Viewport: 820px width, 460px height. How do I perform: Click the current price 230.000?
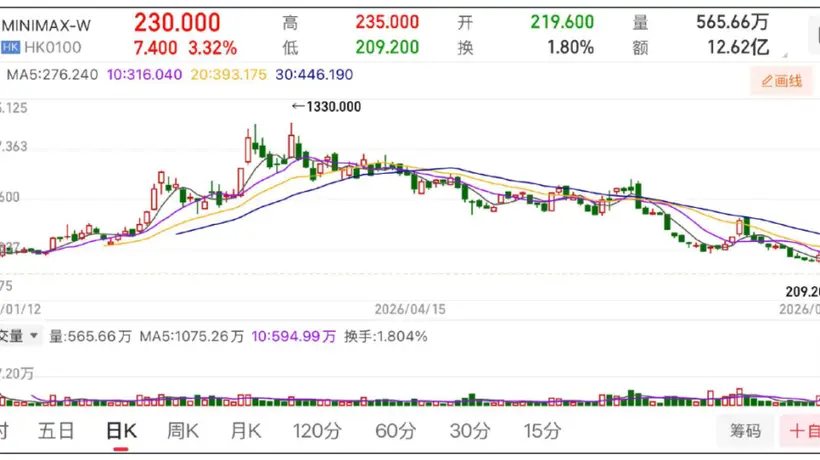(x=177, y=23)
